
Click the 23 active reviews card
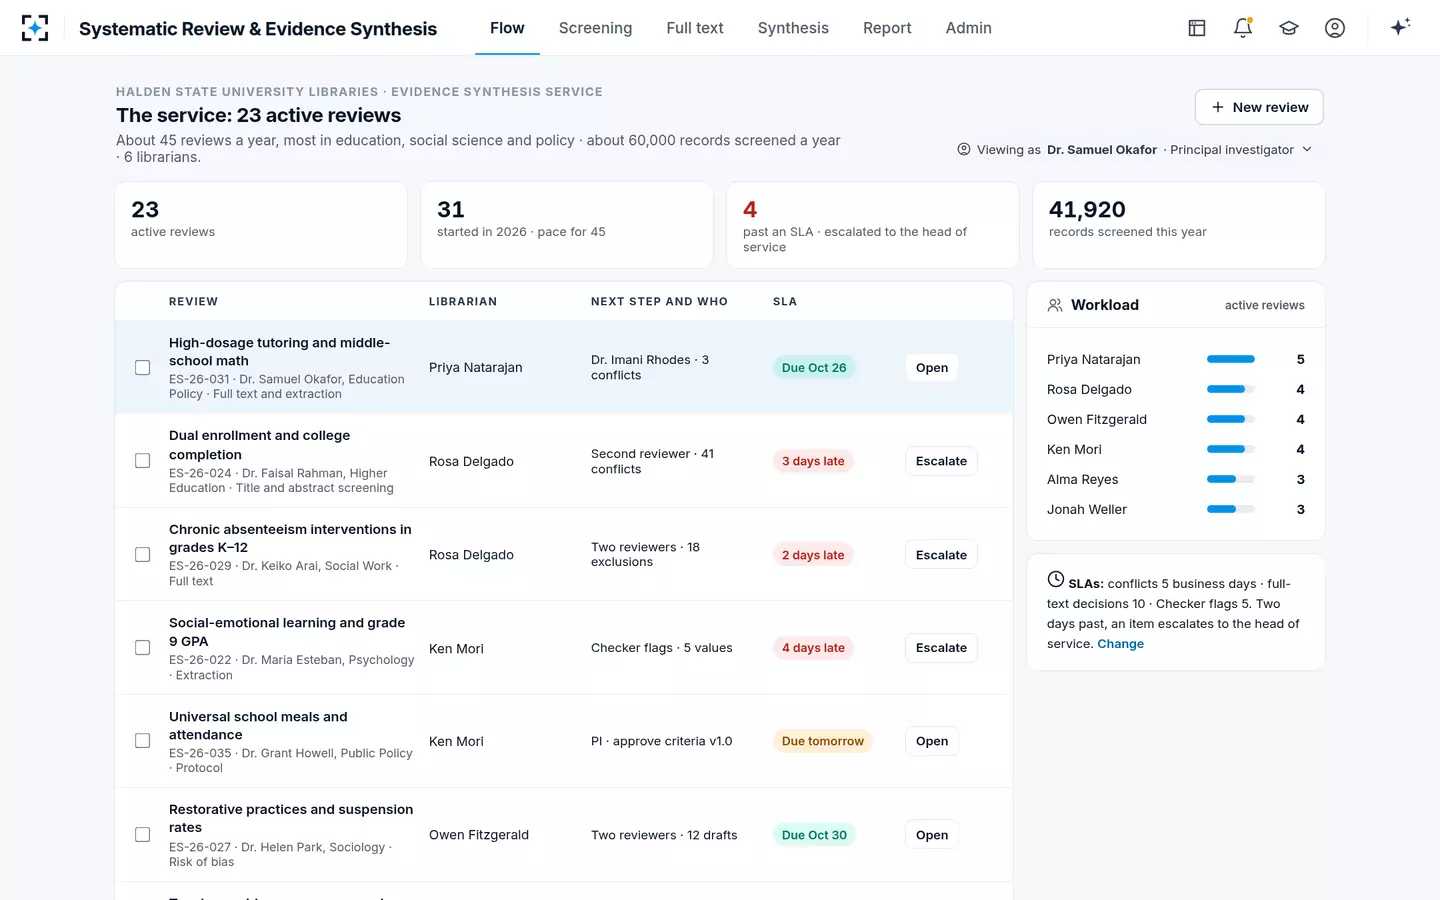click(261, 225)
